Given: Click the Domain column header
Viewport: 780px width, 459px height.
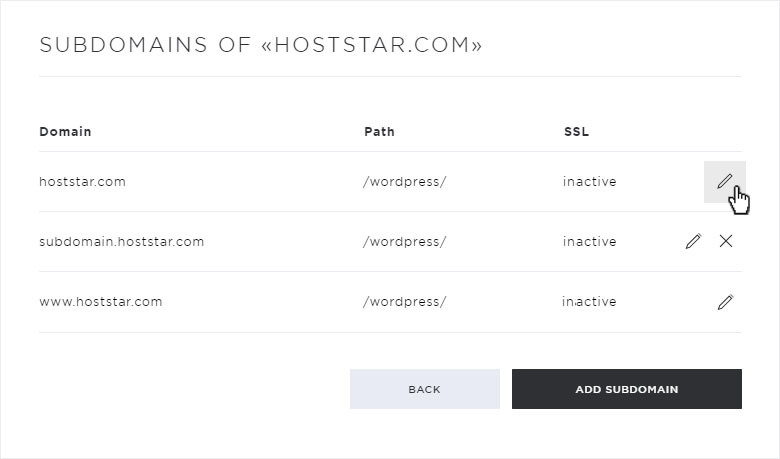Looking at the screenshot, I should (x=65, y=132).
